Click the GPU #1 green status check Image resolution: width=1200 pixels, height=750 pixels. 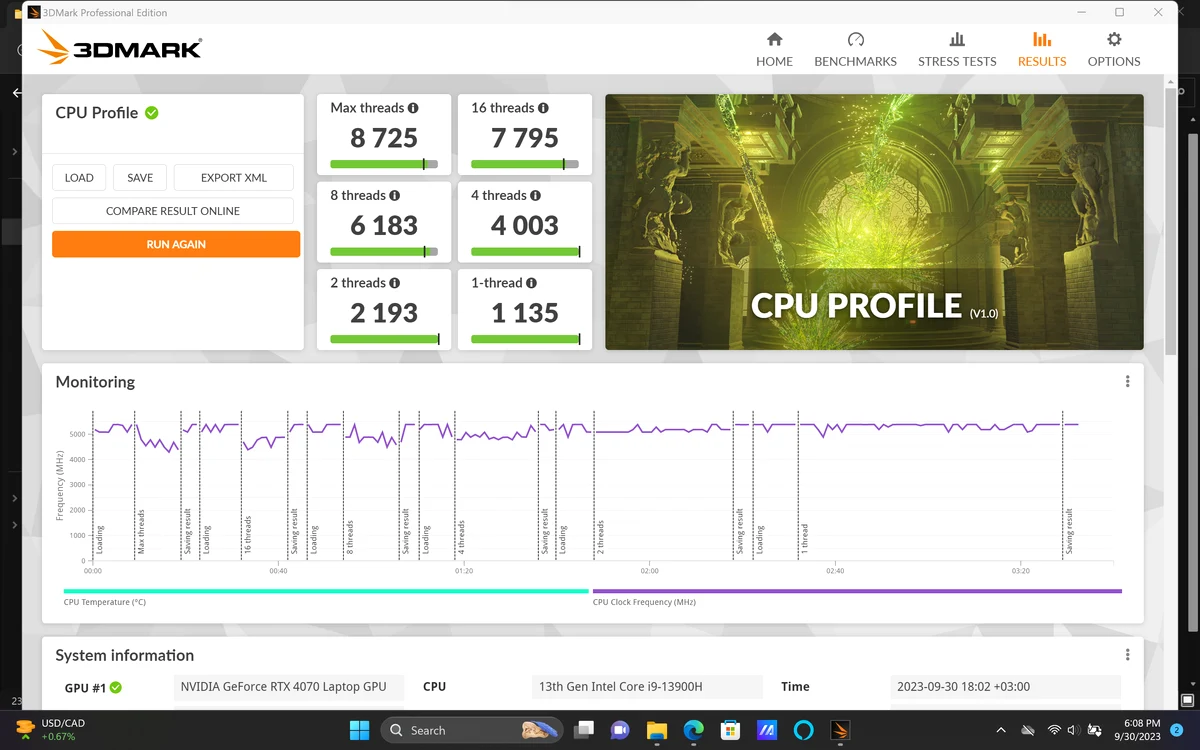[116, 688]
